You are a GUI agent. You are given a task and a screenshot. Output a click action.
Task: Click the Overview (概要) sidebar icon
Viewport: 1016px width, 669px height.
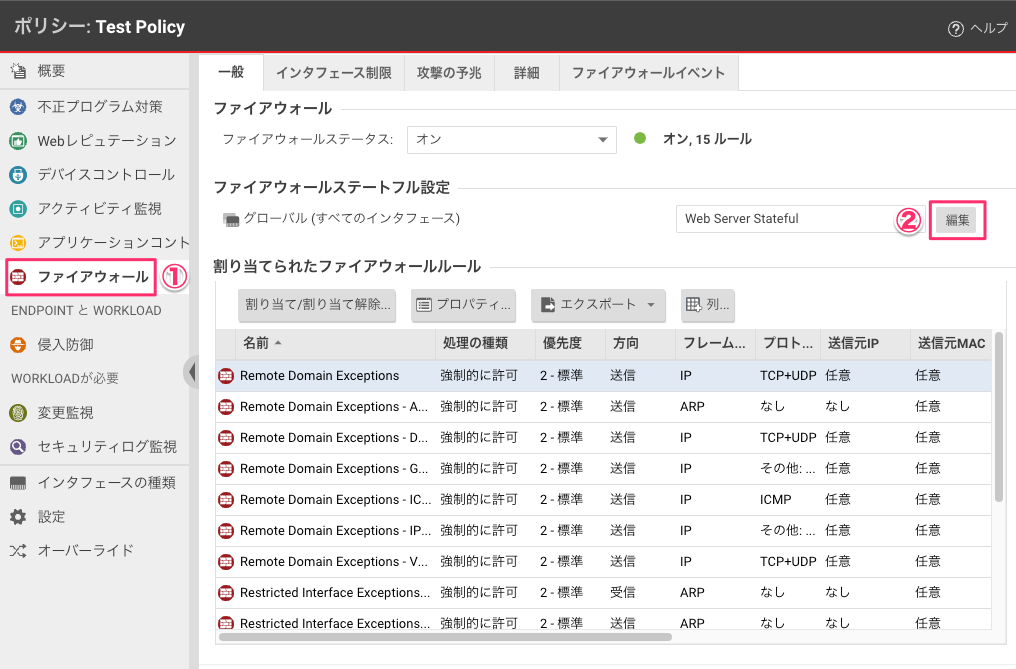(18, 71)
